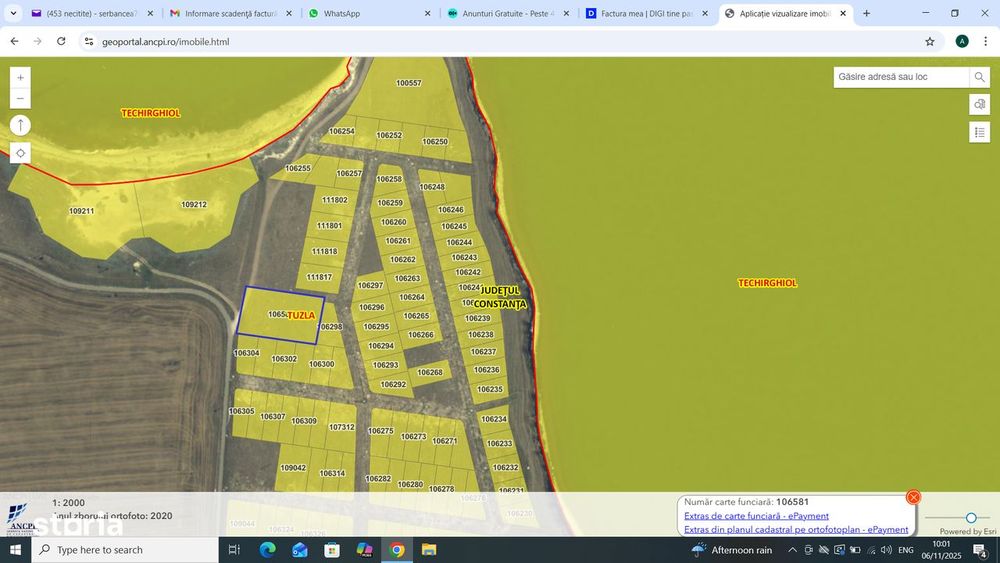Go forward in browser history
The width and height of the screenshot is (1000, 563).
pyautogui.click(x=38, y=41)
